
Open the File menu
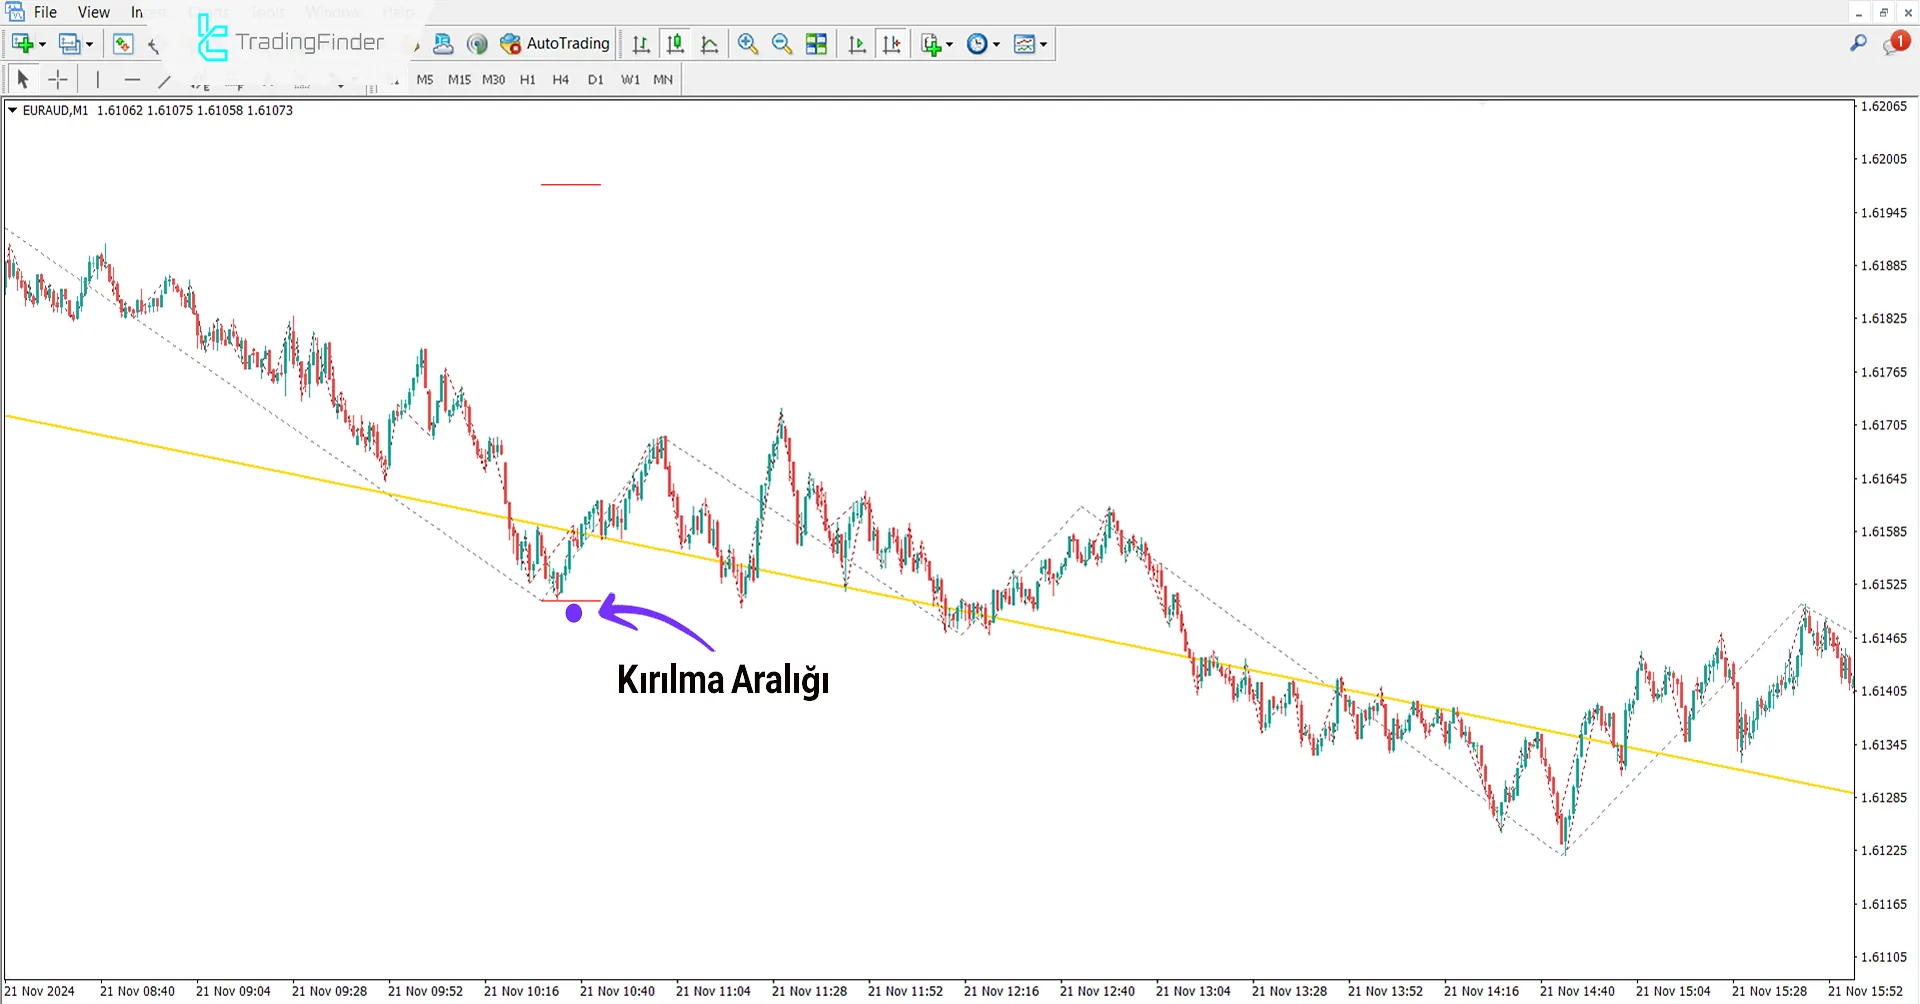(x=45, y=12)
